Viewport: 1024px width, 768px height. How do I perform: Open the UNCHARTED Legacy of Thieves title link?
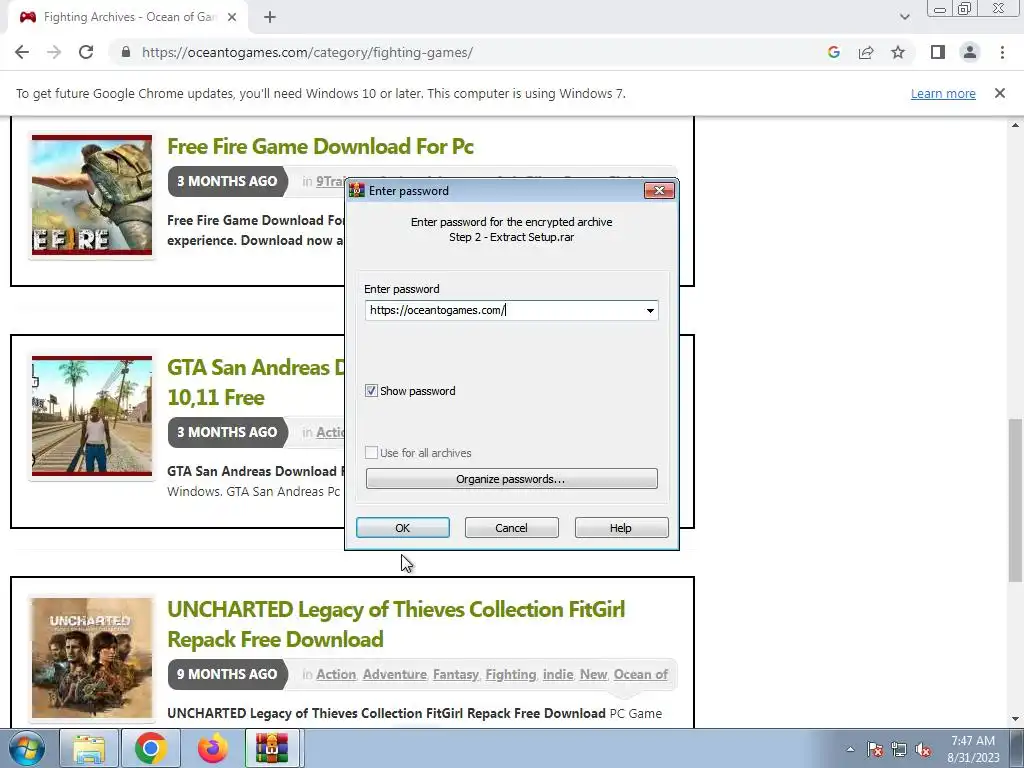click(x=396, y=624)
